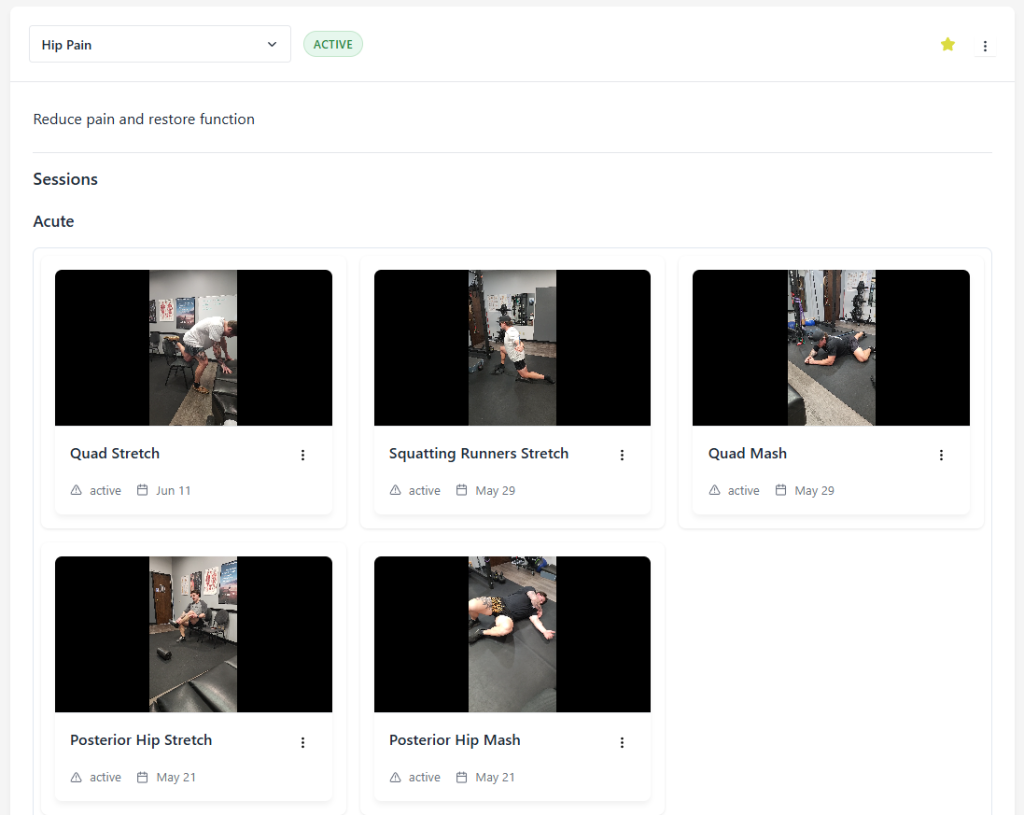Open the Hip Pain program dropdown
The height and width of the screenshot is (815, 1024).
click(x=160, y=44)
